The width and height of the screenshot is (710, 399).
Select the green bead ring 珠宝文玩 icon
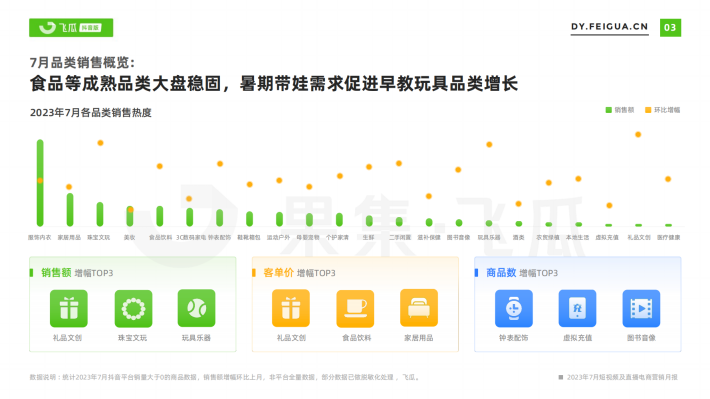tap(133, 308)
